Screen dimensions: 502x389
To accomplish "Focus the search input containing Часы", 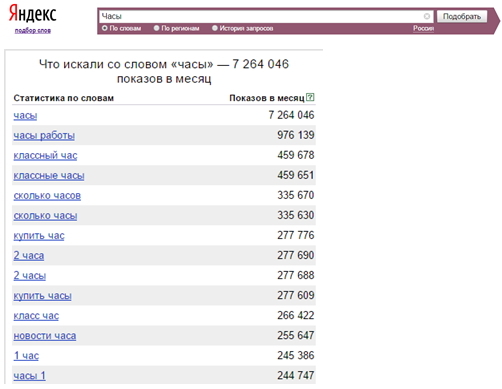I will tap(261, 16).
